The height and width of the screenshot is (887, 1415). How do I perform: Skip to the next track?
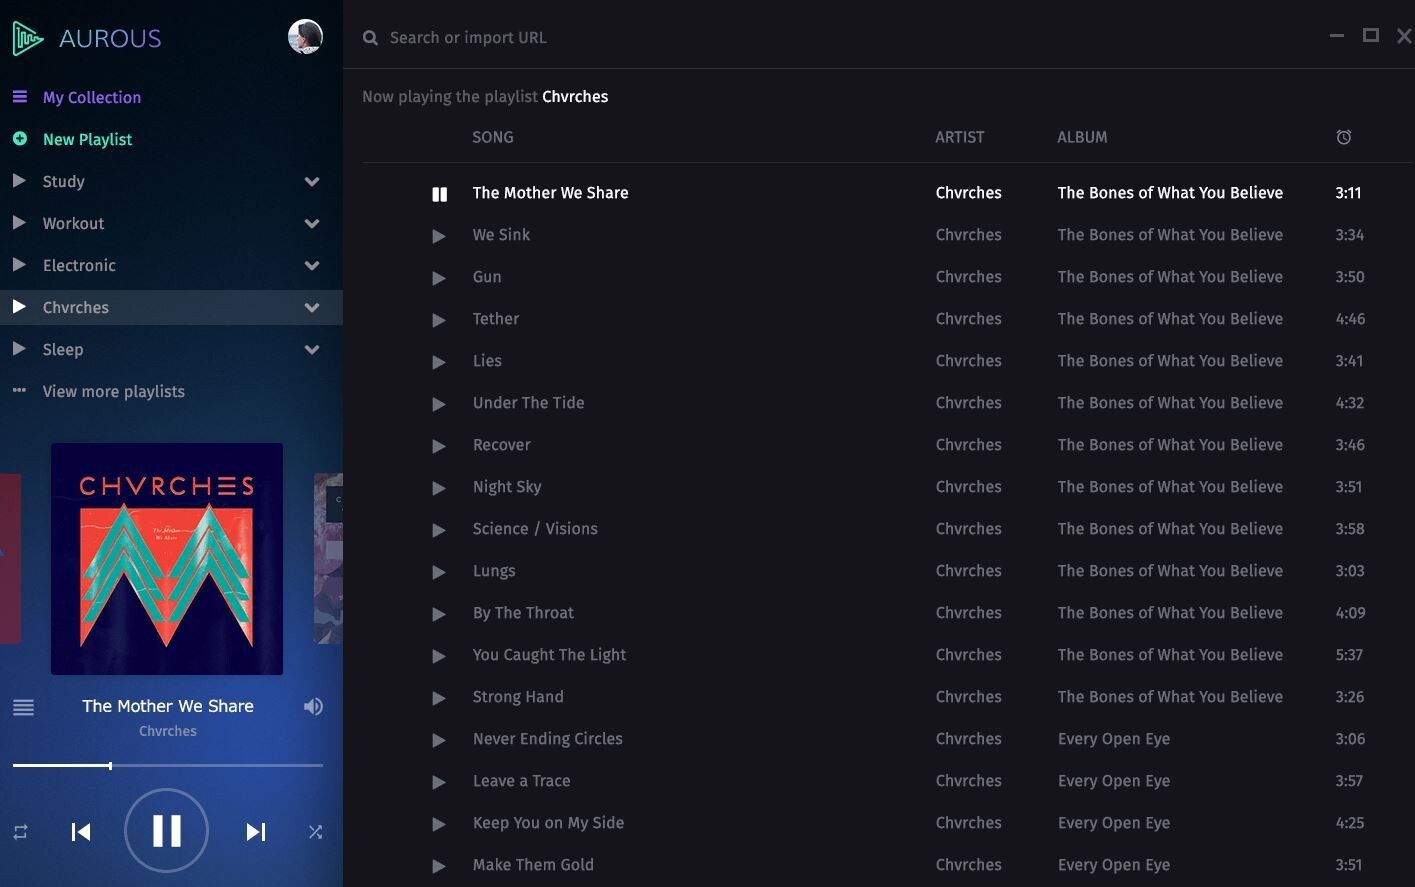256,832
